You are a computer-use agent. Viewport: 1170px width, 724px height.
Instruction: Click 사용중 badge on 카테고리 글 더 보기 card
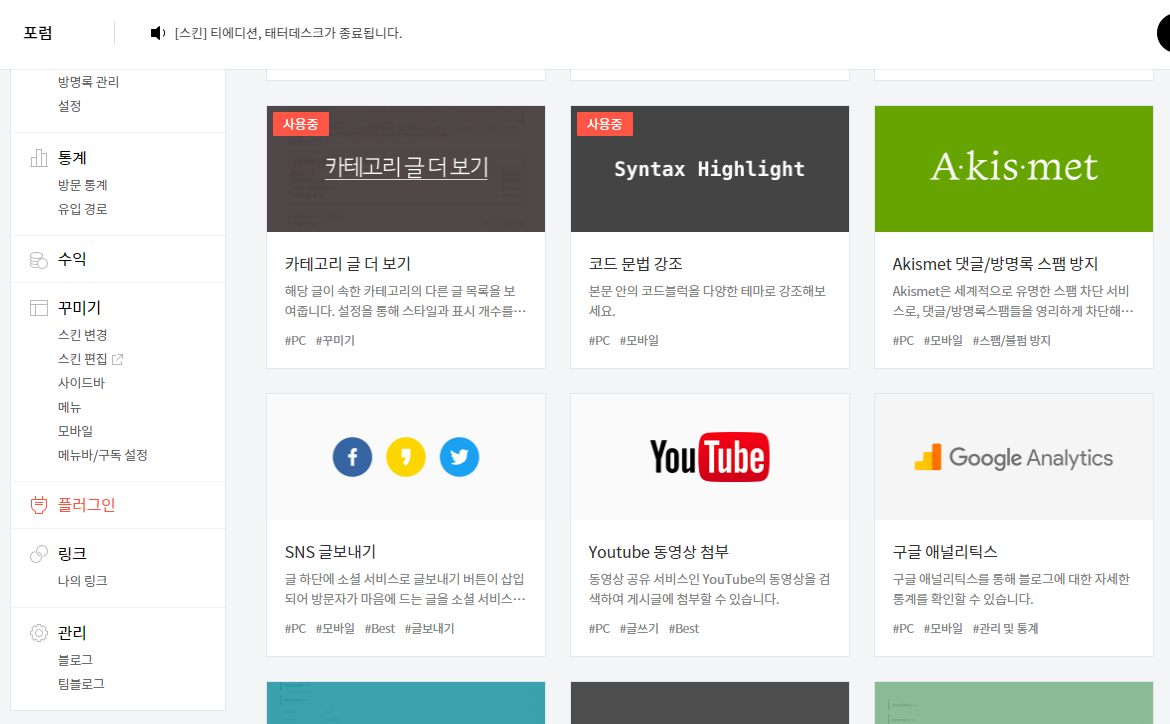[x=301, y=124]
